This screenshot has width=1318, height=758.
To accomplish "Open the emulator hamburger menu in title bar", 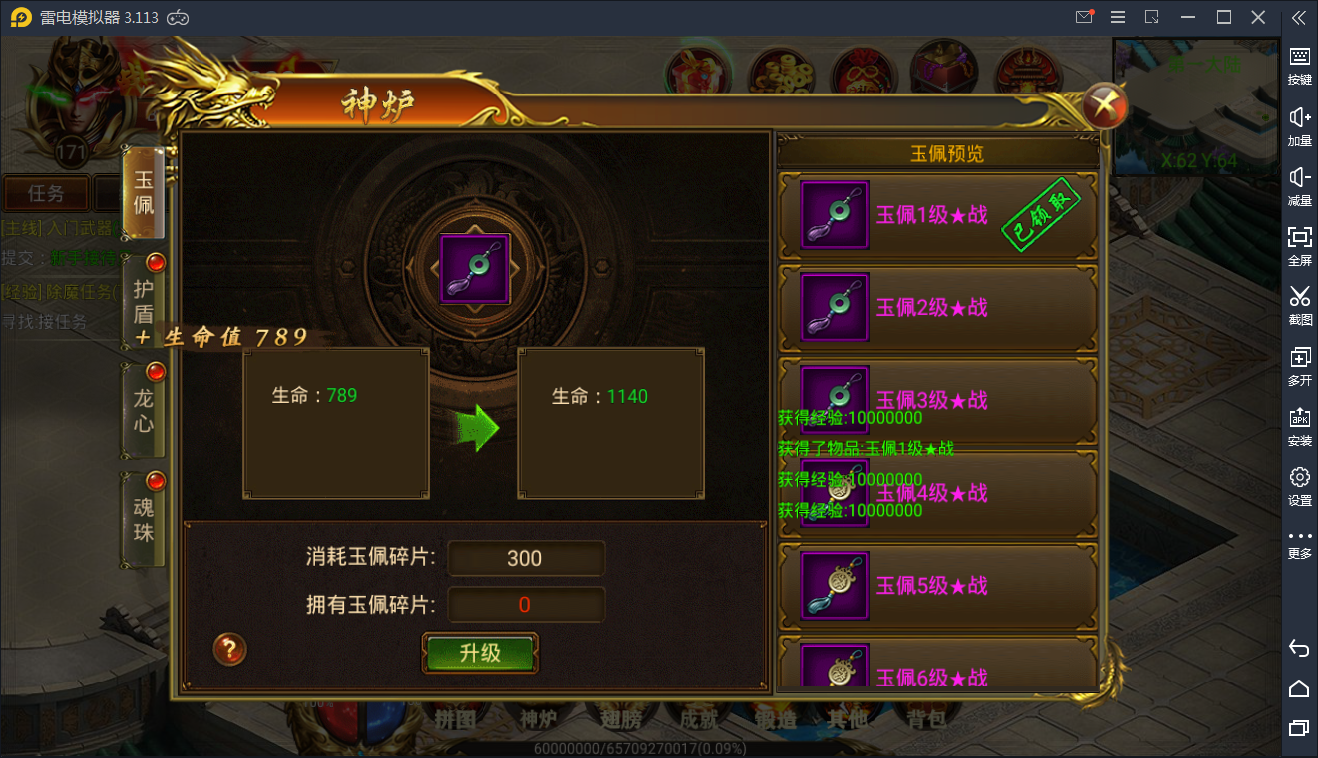I will (x=1118, y=17).
